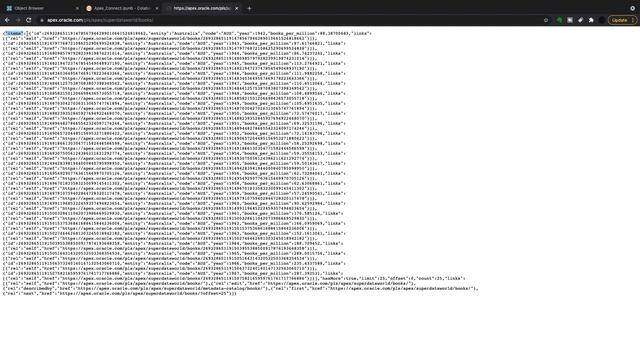This screenshot has width=640, height=360.
Task: Click the Apex_Connect tab favicon
Action: tap(89, 8)
